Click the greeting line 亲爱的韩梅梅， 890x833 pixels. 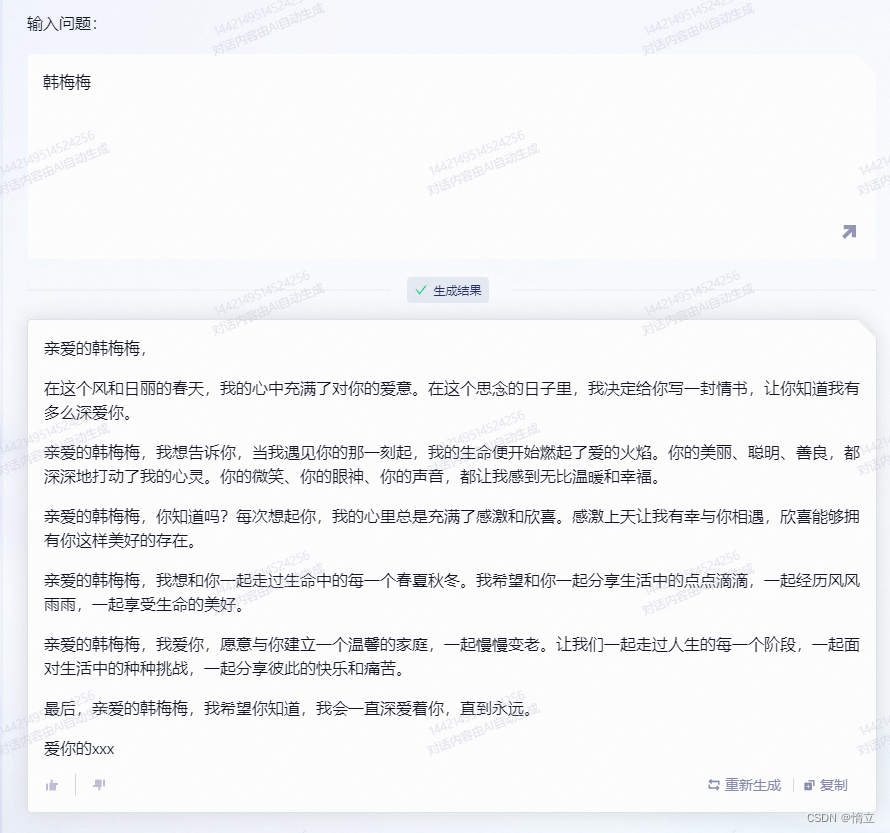click(x=95, y=348)
